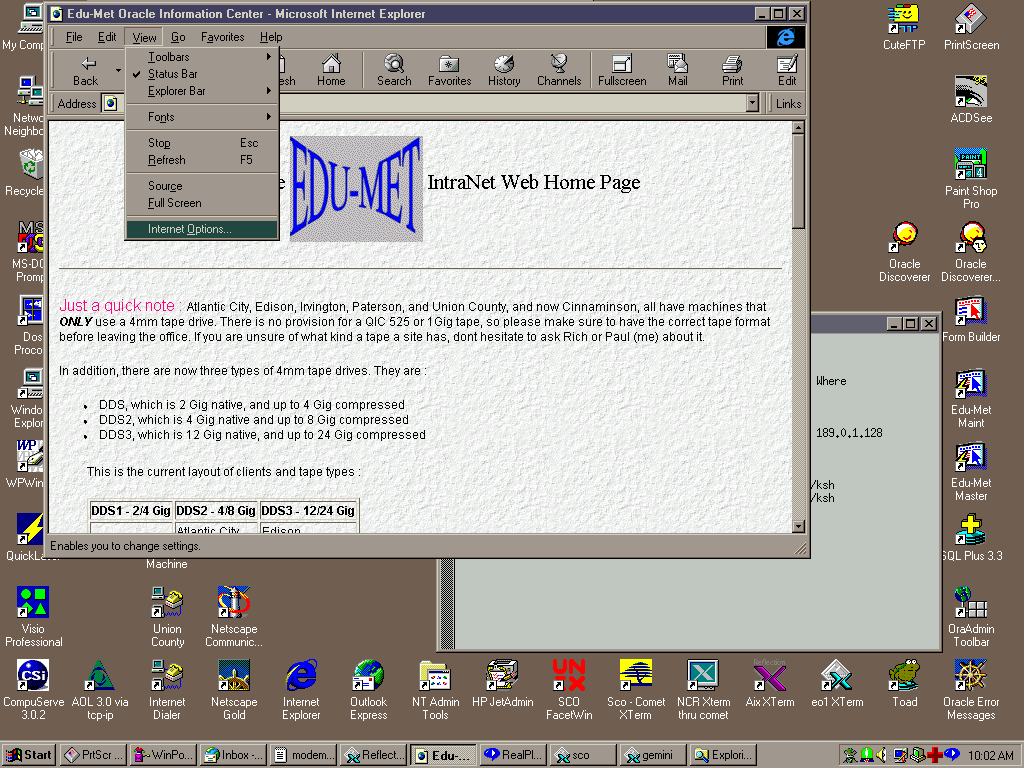This screenshot has width=1024, height=768.
Task: Open the Back button history dropdown arrow
Action: coord(118,71)
